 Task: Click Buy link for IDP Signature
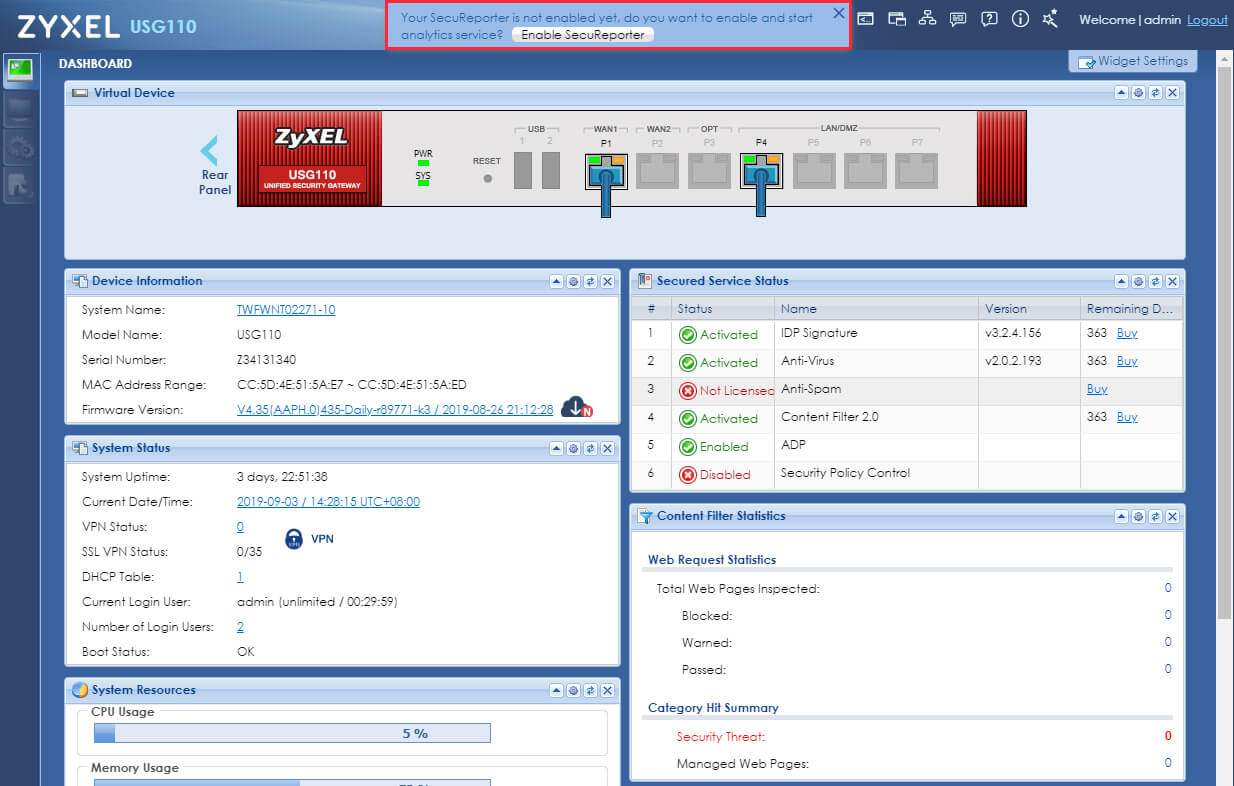1127,333
